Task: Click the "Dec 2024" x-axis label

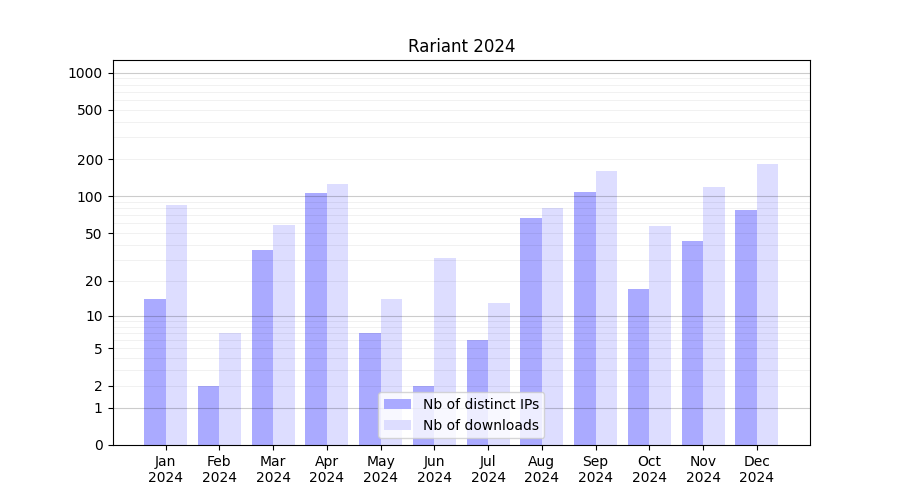Action: 756,469
